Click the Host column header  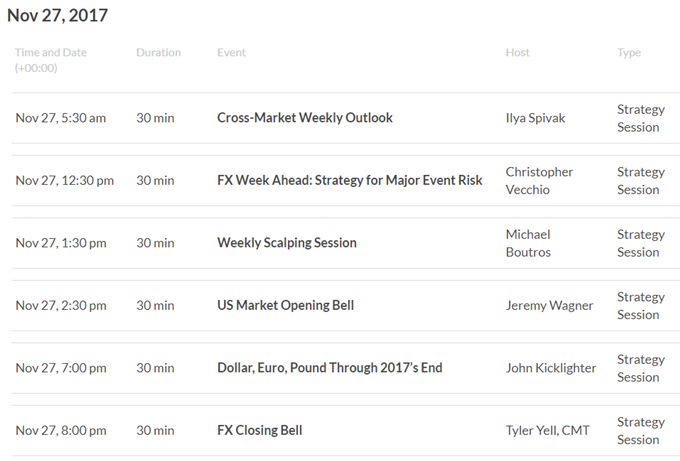517,52
